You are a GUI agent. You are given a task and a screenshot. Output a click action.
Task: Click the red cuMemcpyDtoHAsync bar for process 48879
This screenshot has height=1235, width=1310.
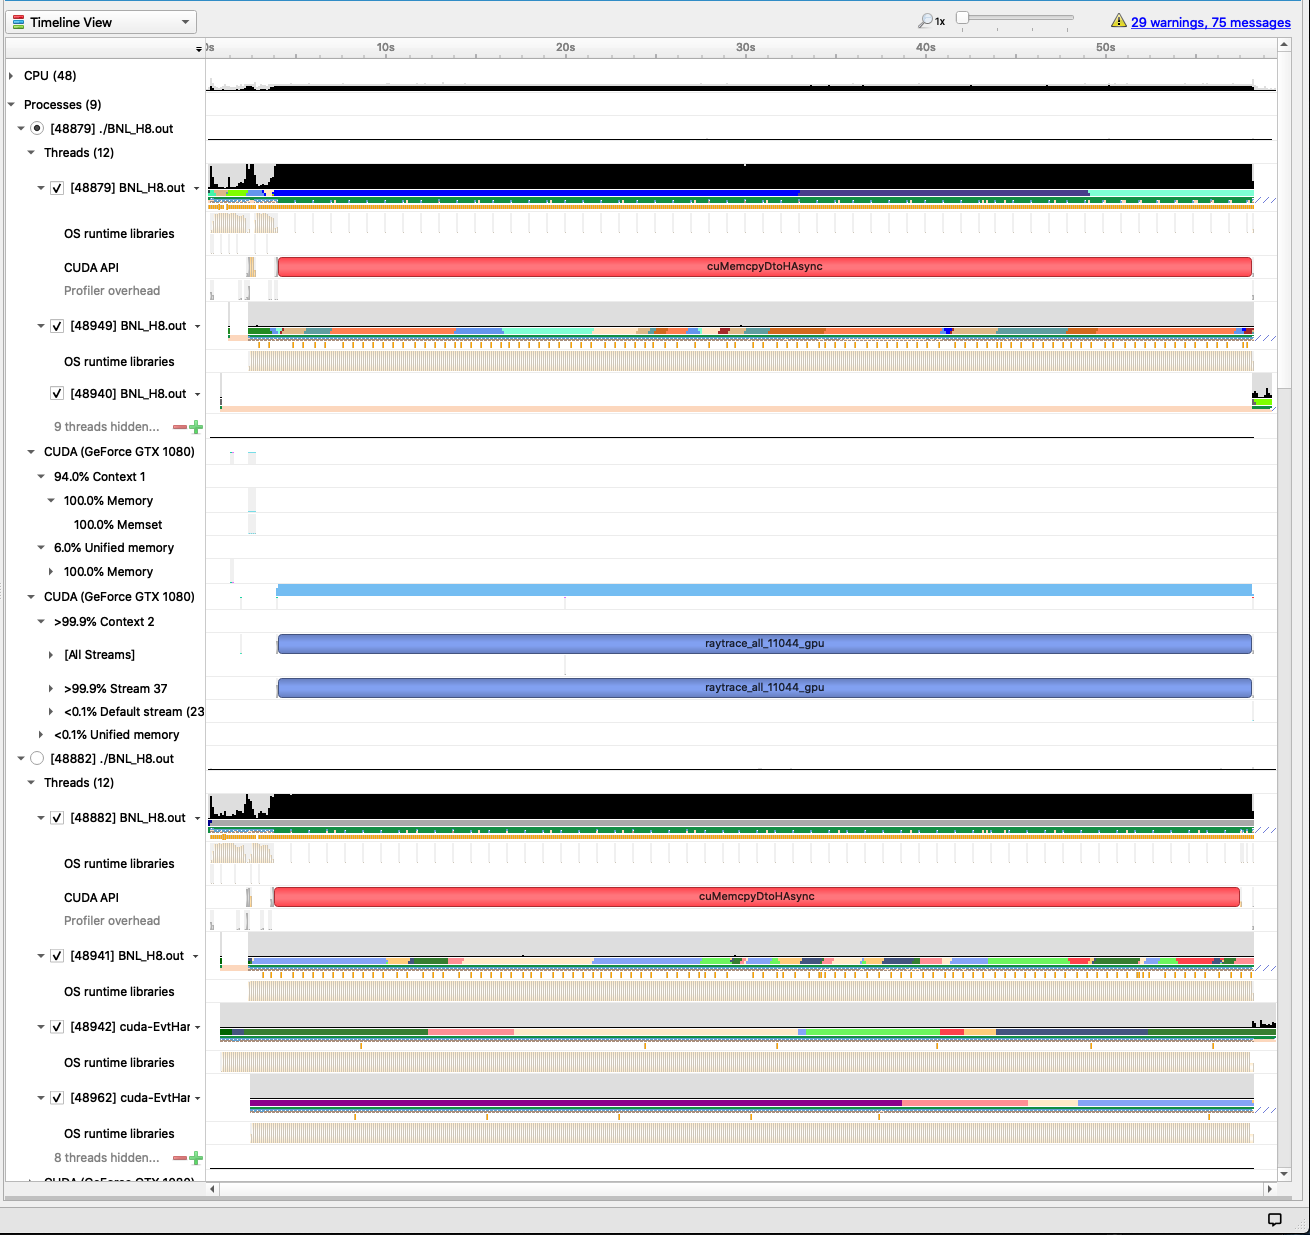(764, 267)
